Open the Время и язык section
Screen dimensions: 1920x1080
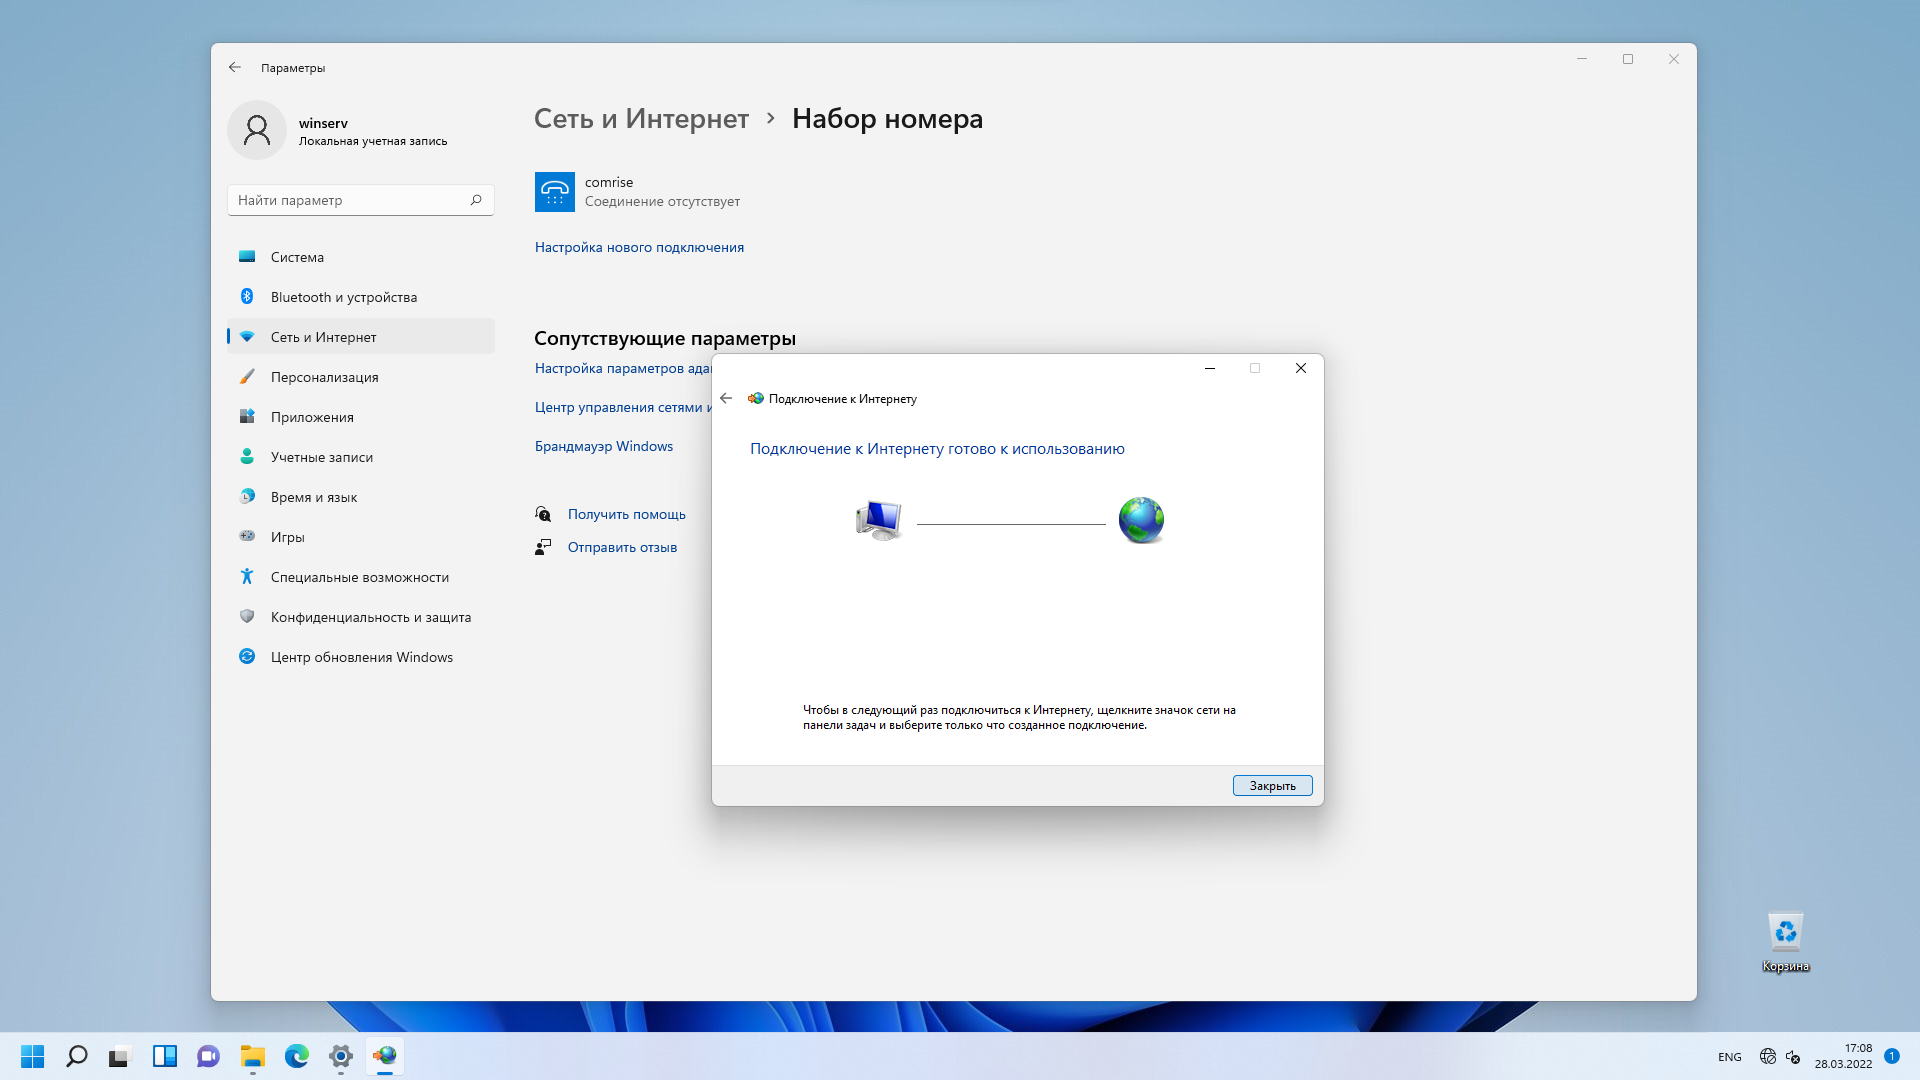[x=361, y=497]
